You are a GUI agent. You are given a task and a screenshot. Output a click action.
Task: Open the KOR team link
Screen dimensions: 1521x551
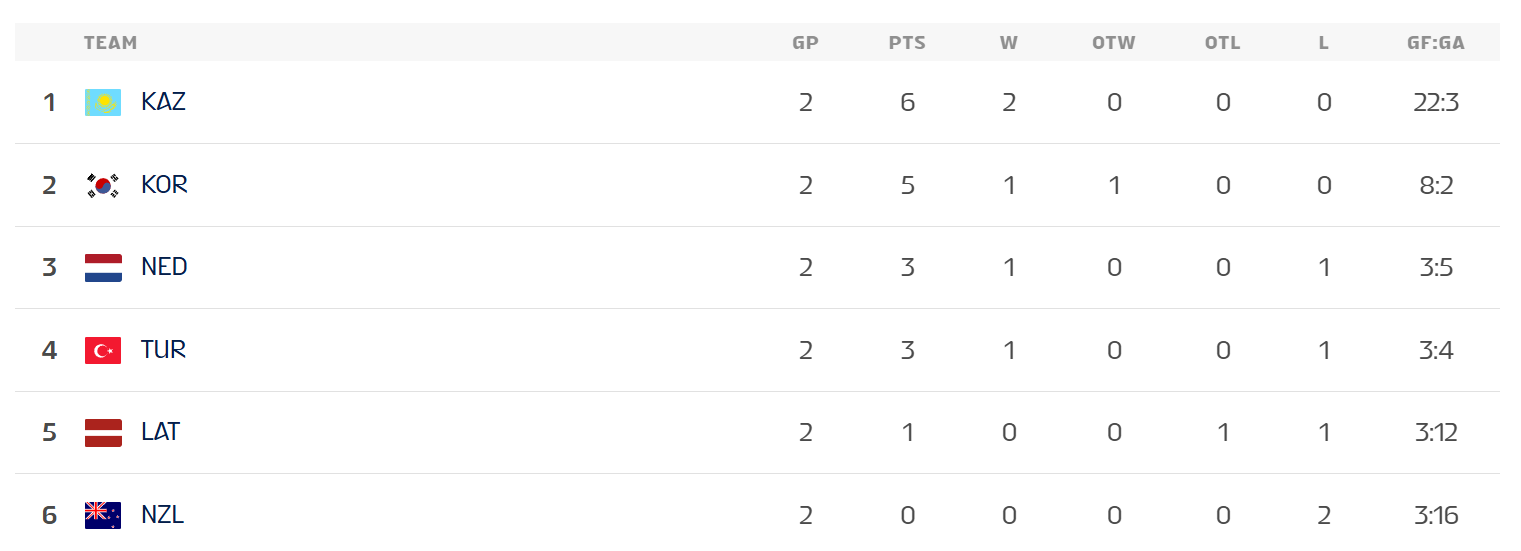click(x=164, y=185)
